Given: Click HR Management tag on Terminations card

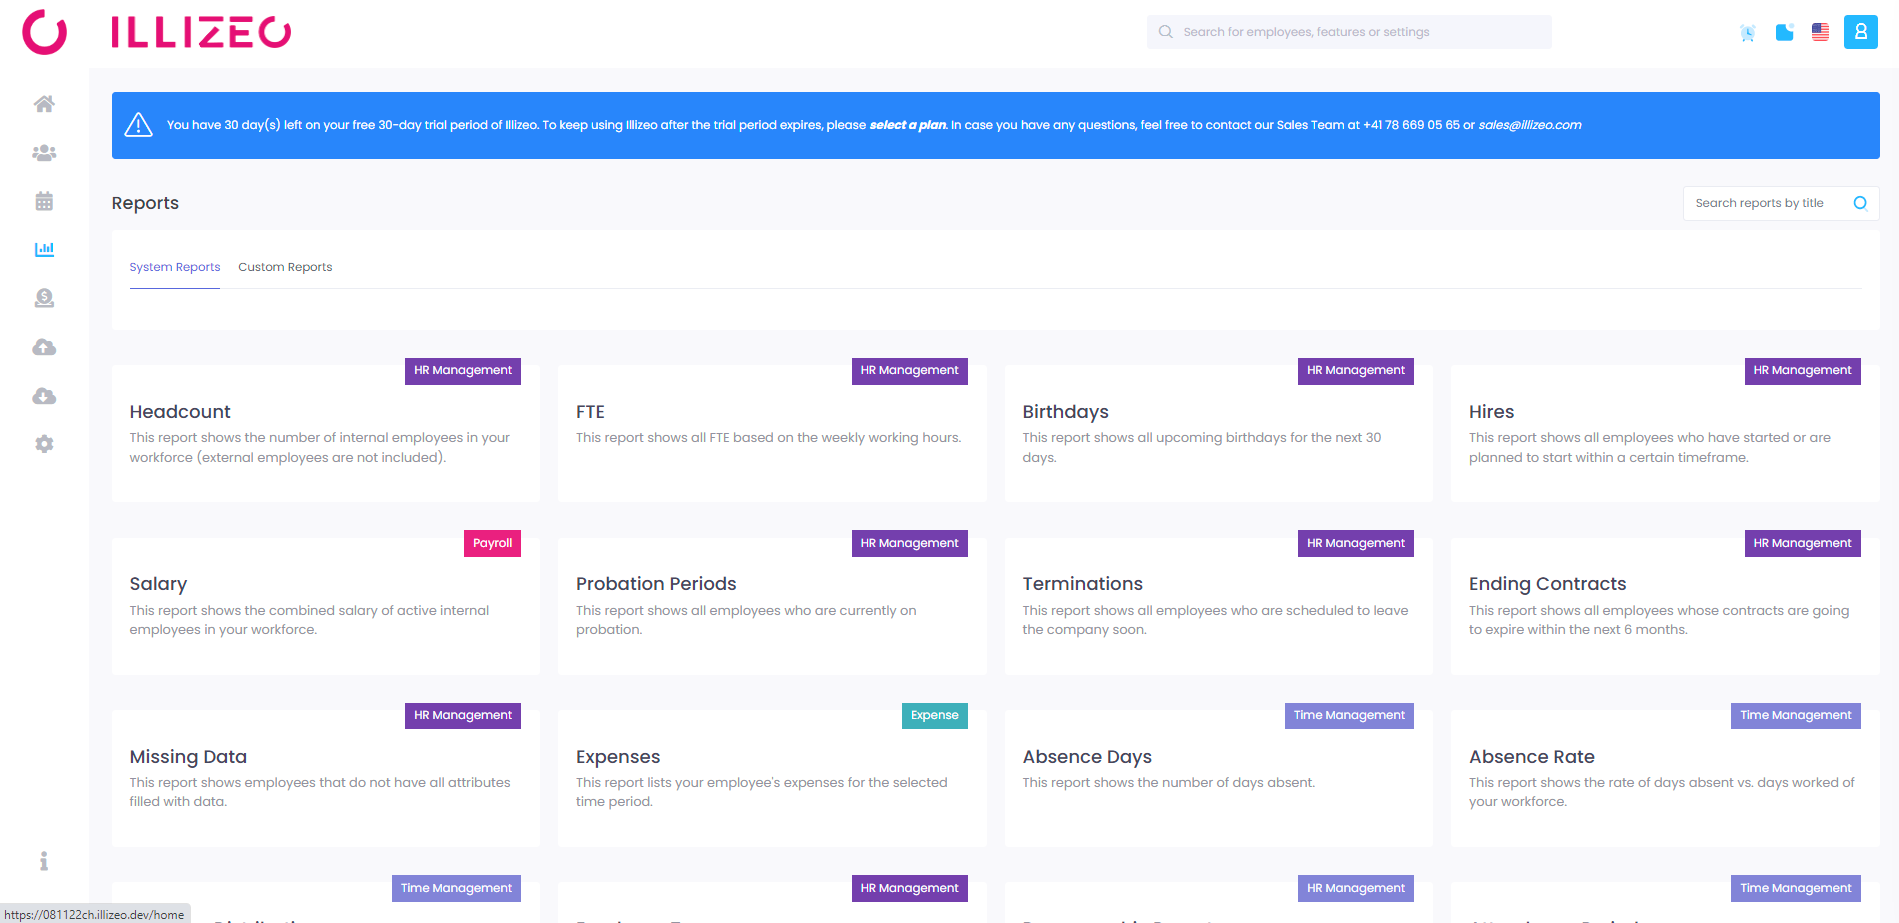Looking at the screenshot, I should point(1356,543).
